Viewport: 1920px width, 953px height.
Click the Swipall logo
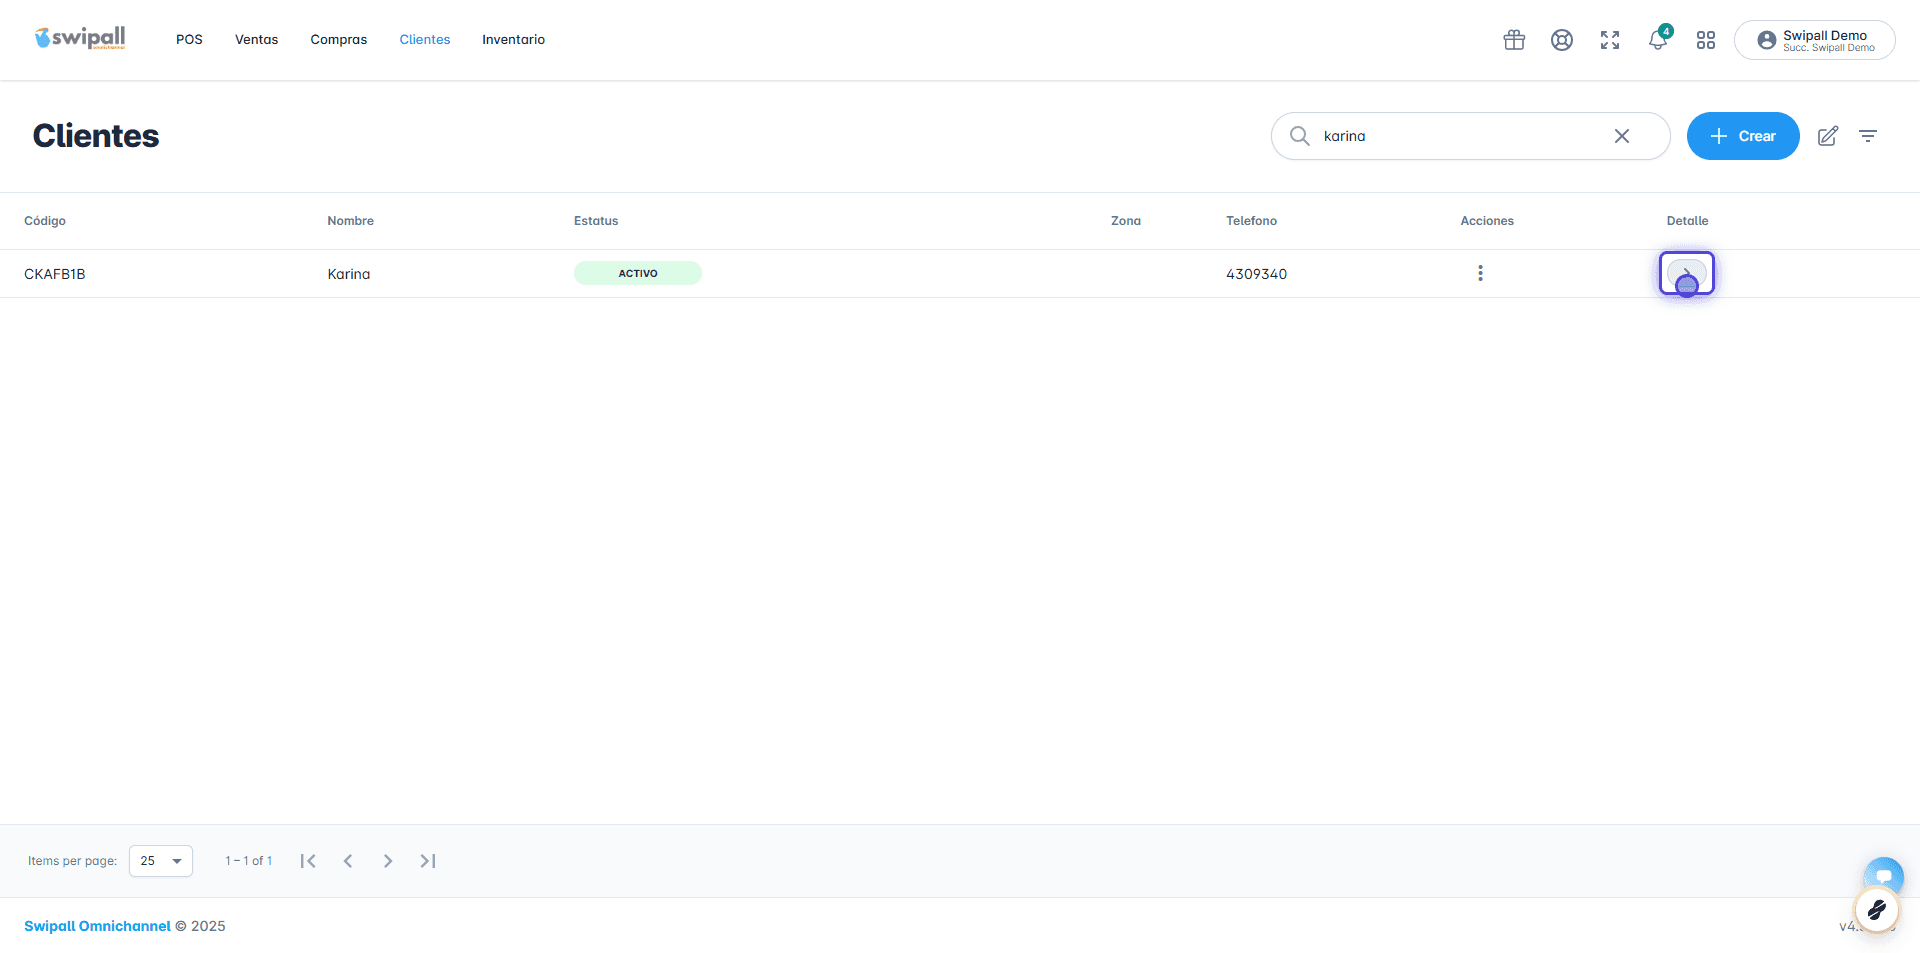80,39
